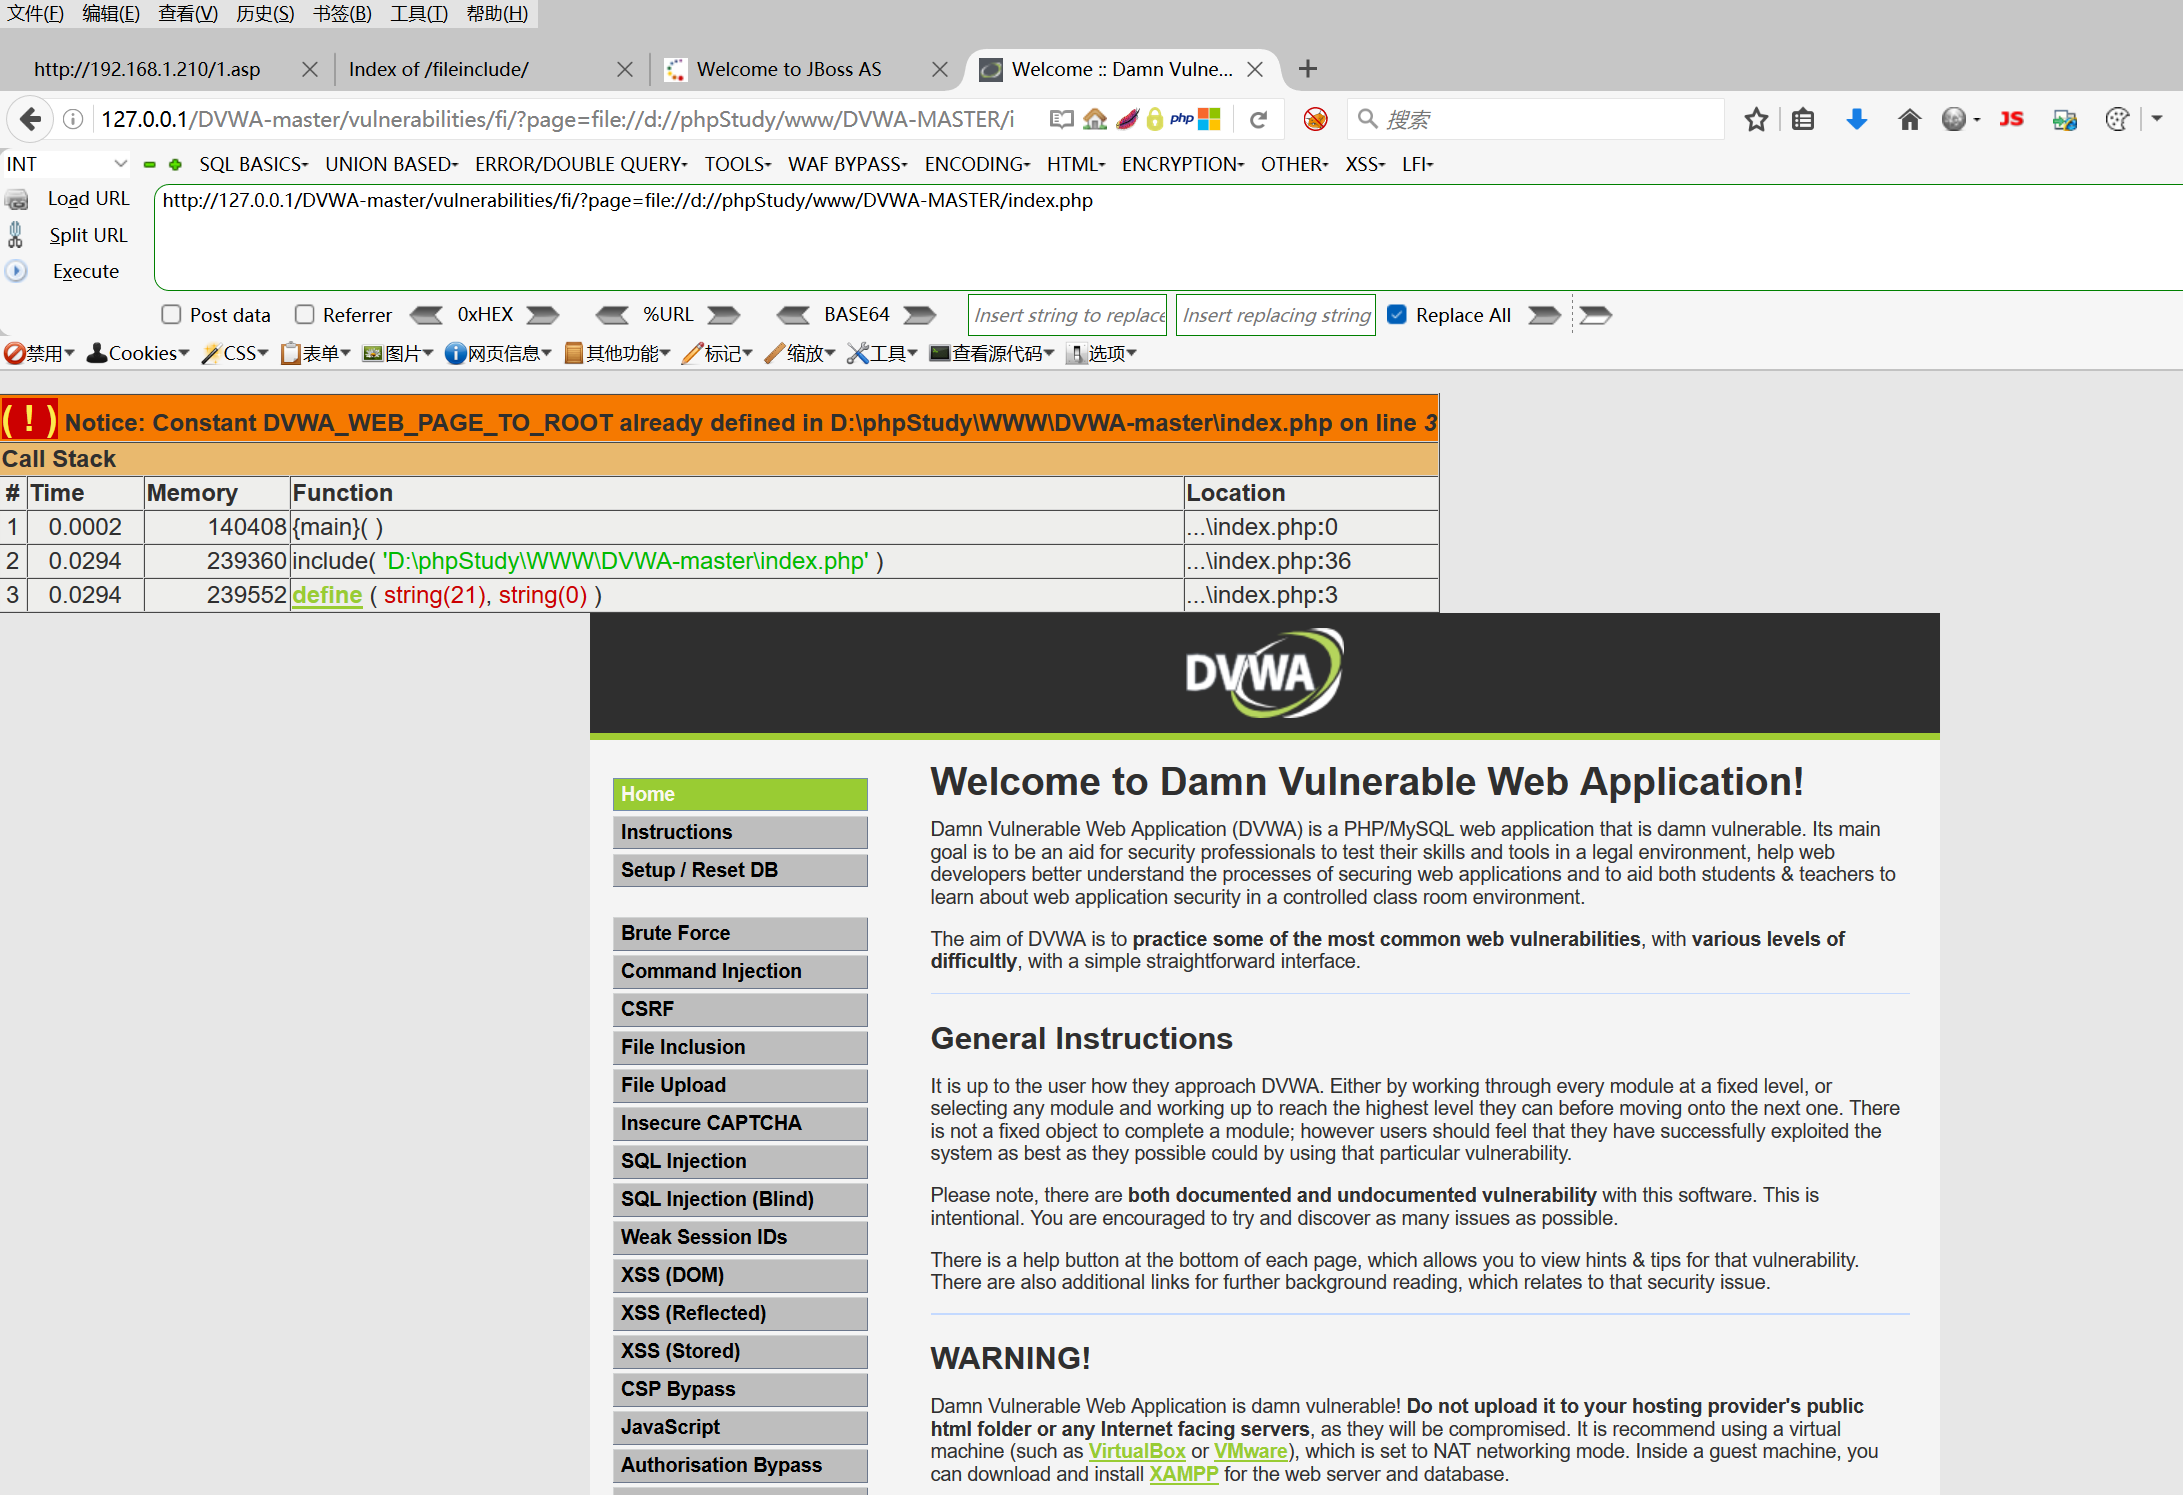Expand the UNION BASED menu
The width and height of the screenshot is (2183, 1495).
(x=391, y=164)
